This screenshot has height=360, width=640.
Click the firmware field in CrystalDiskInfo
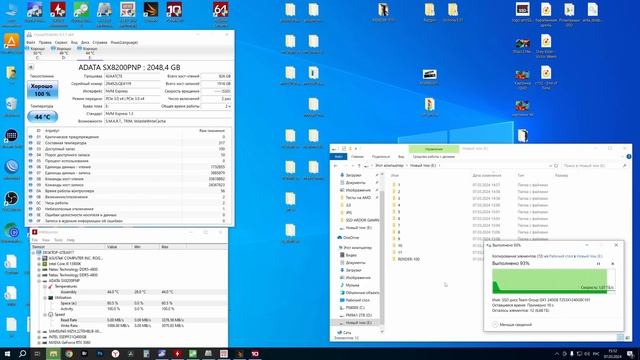(133, 76)
